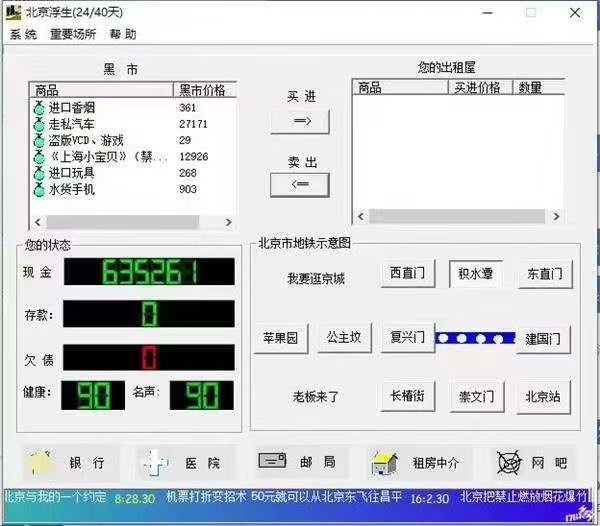Select 盗版VCD、游戏 in black market list
600x526 pixels.
point(86,141)
